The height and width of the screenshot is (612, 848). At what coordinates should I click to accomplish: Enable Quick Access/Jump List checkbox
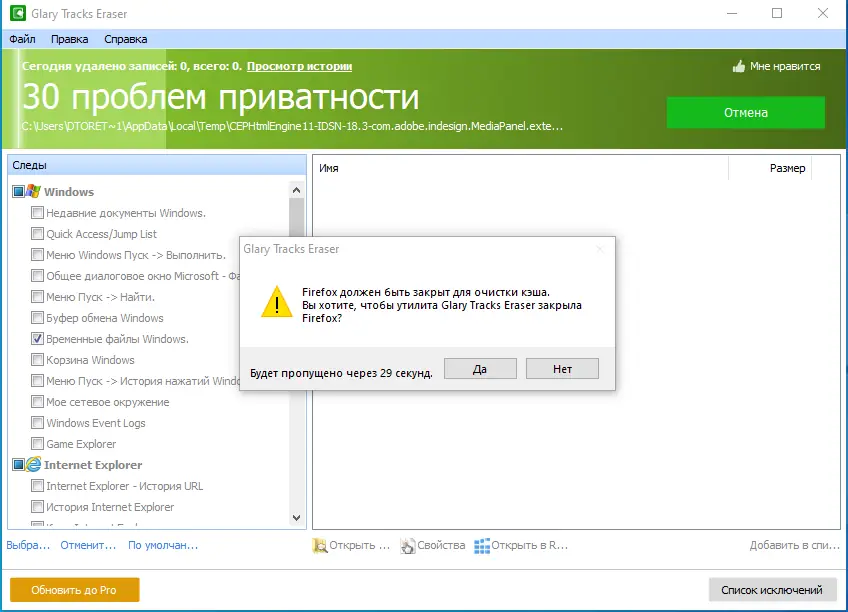tap(37, 234)
